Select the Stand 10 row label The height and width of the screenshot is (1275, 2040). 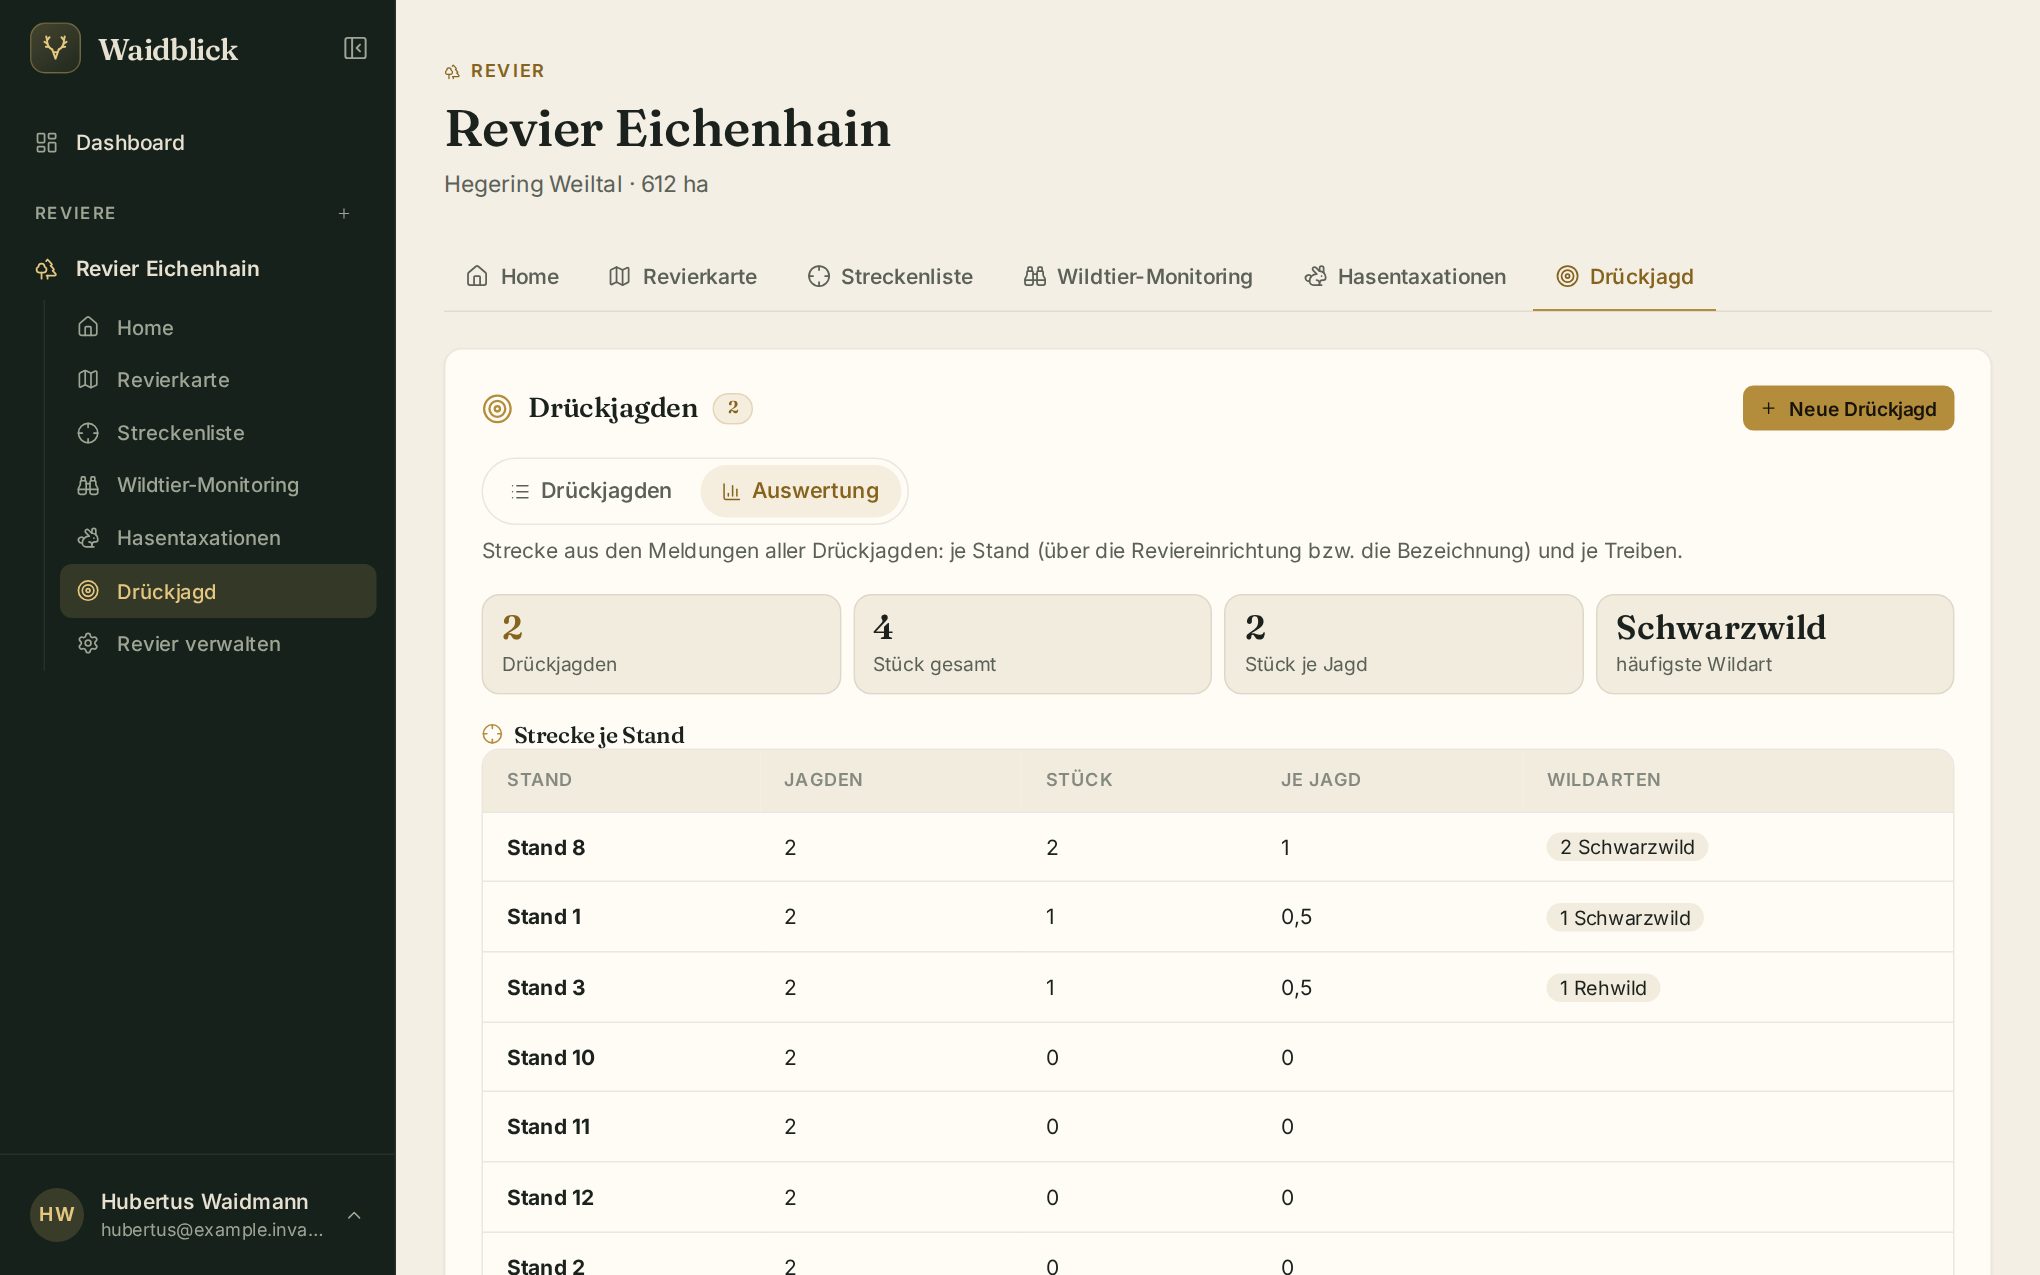pos(551,1057)
